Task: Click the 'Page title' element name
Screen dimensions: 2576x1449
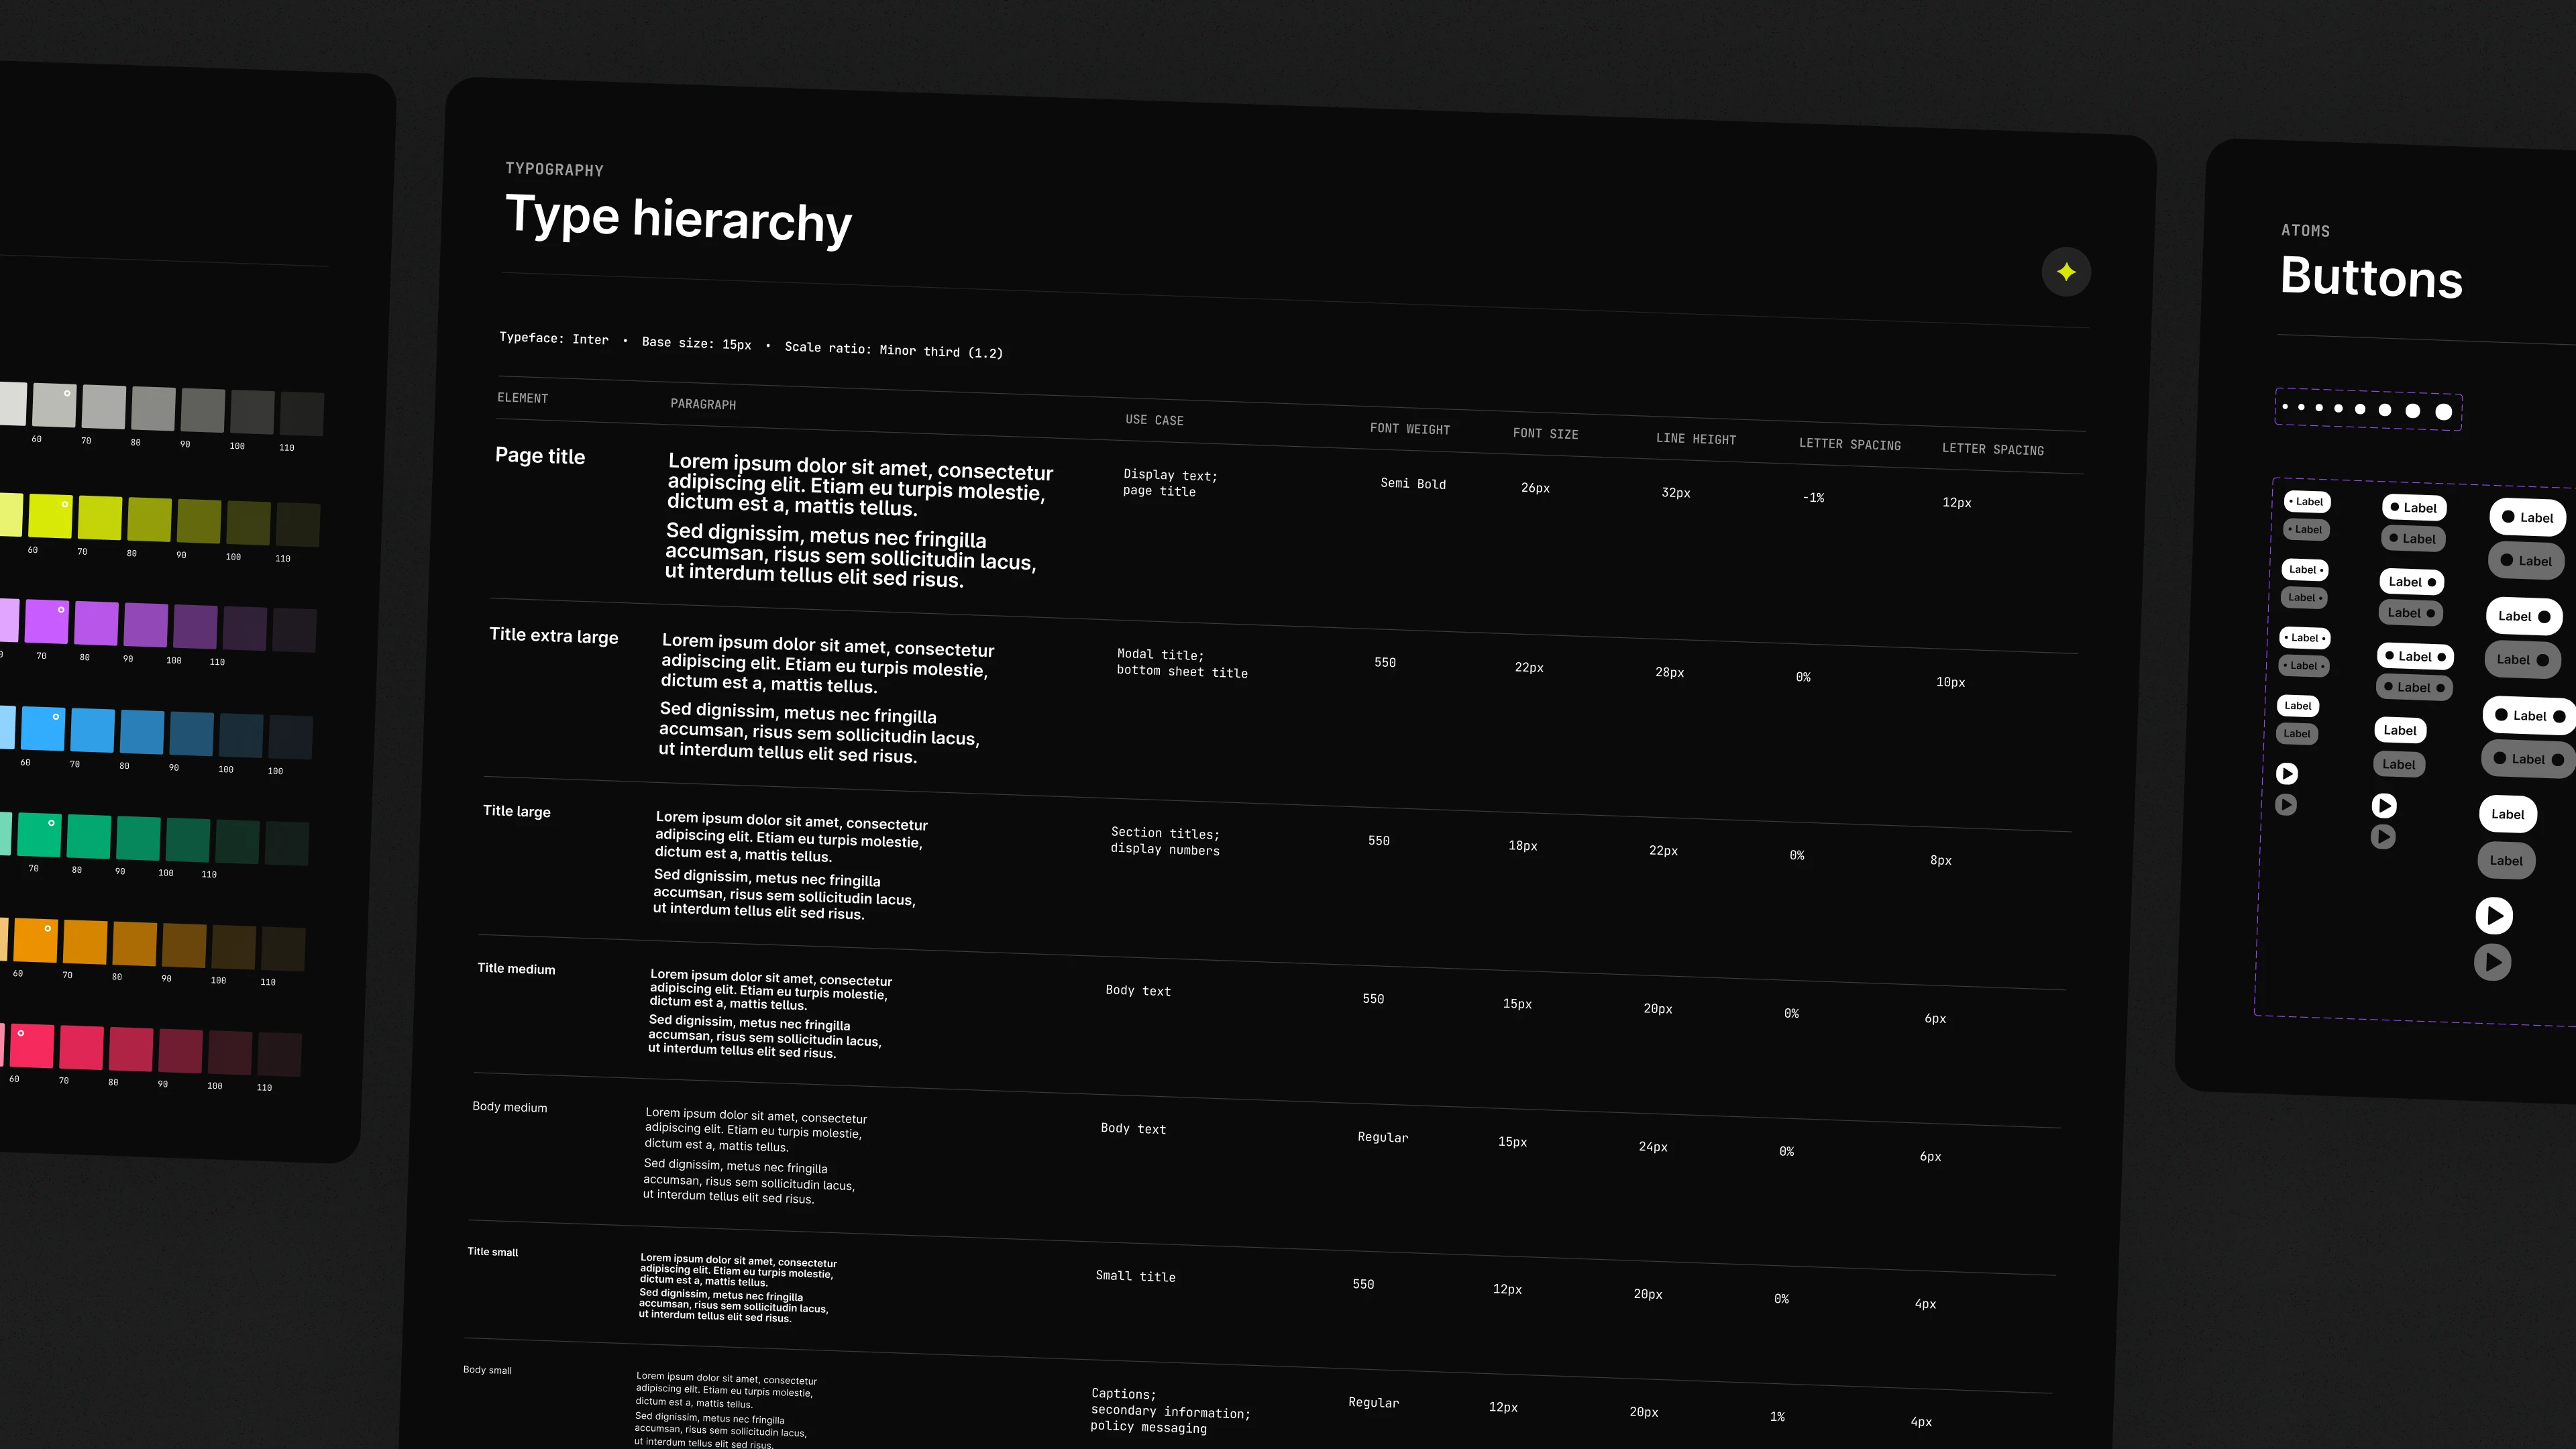Action: (x=540, y=456)
